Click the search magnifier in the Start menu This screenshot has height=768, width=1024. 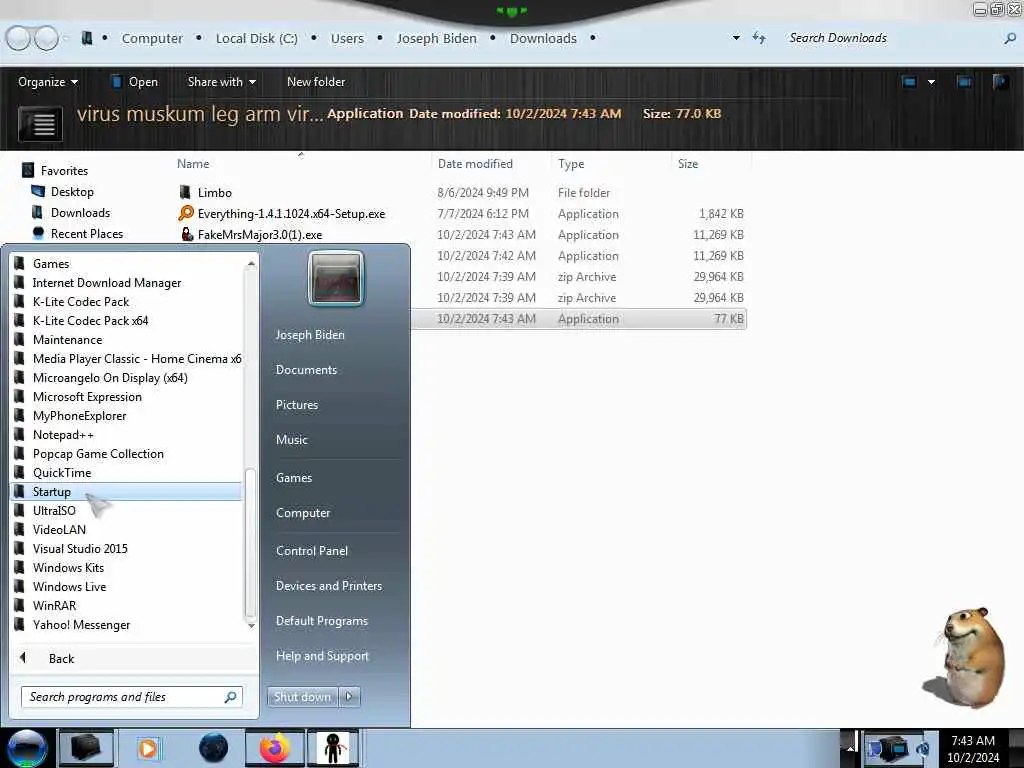(x=230, y=697)
